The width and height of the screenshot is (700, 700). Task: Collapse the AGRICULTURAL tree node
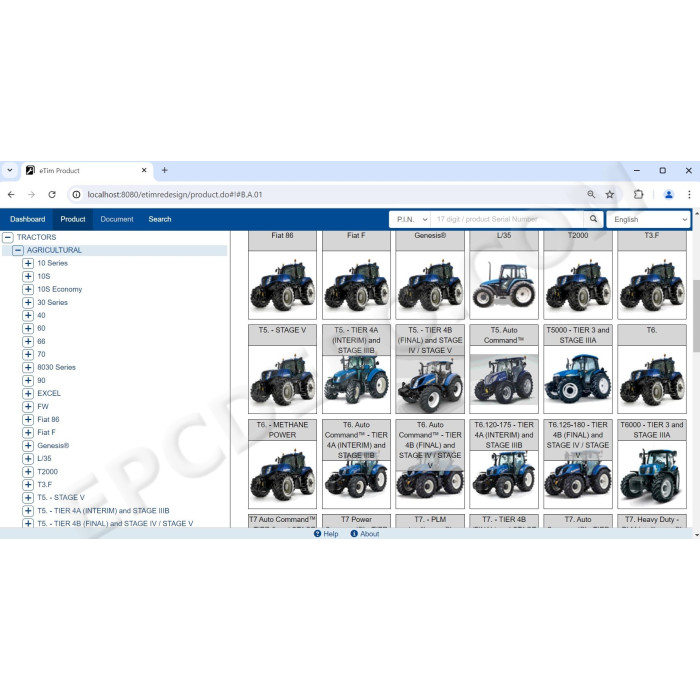coord(18,250)
